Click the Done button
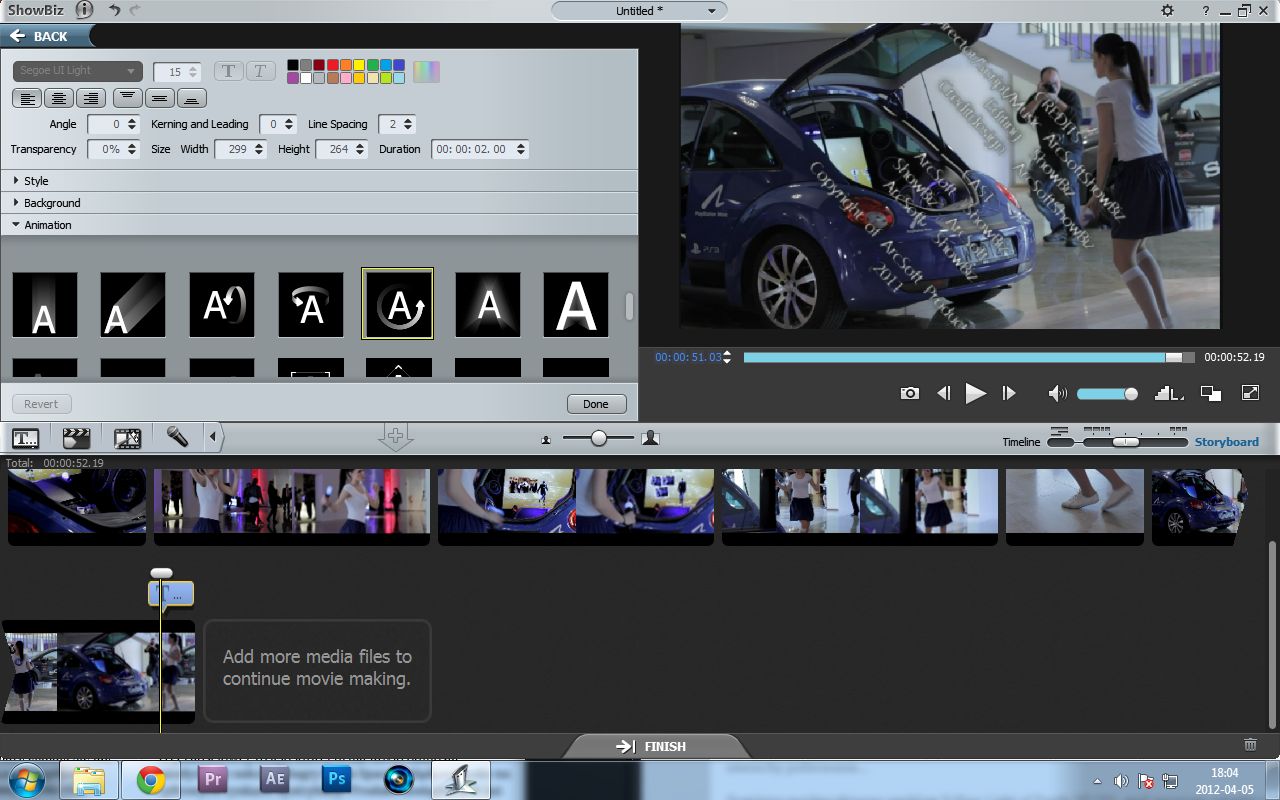The image size is (1280, 800). coord(596,404)
